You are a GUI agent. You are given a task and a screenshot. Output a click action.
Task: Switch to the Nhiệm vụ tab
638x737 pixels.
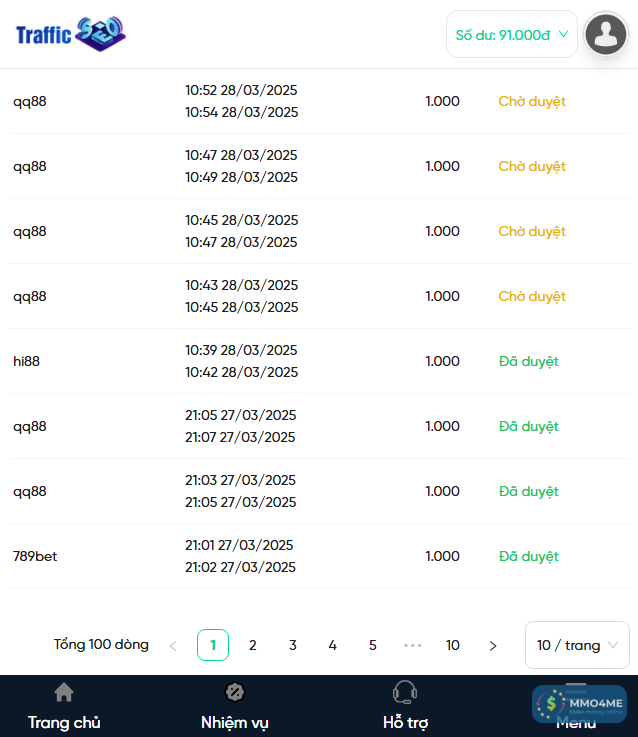pyautogui.click(x=235, y=722)
